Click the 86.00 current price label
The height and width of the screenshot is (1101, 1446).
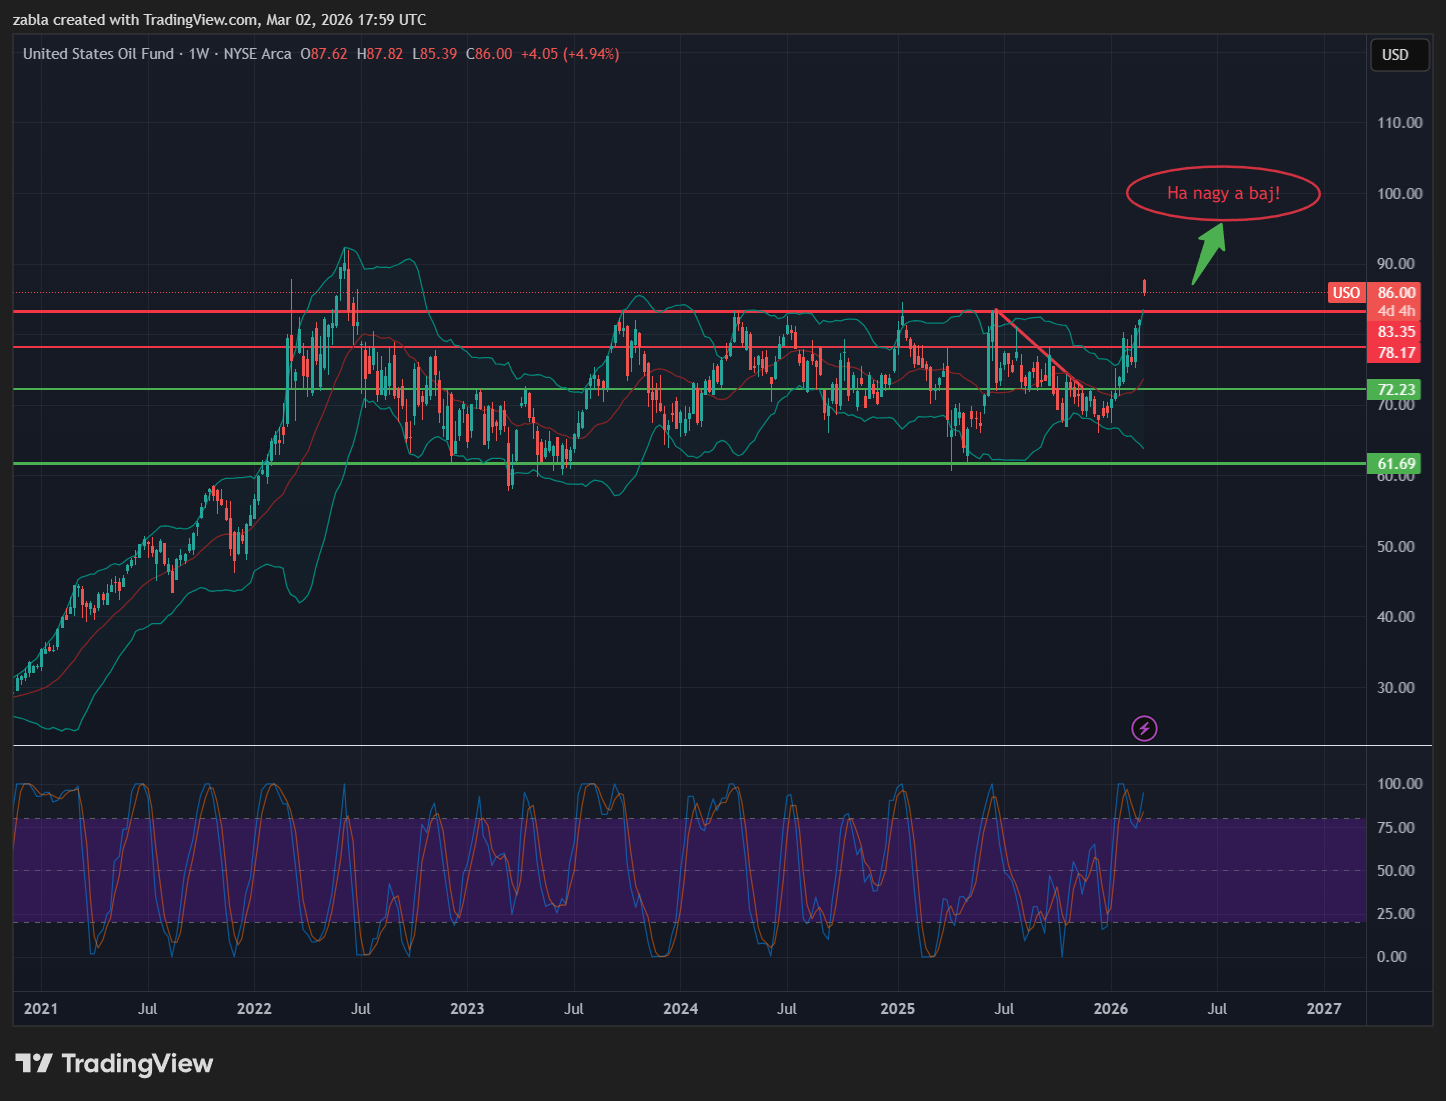click(x=1396, y=293)
